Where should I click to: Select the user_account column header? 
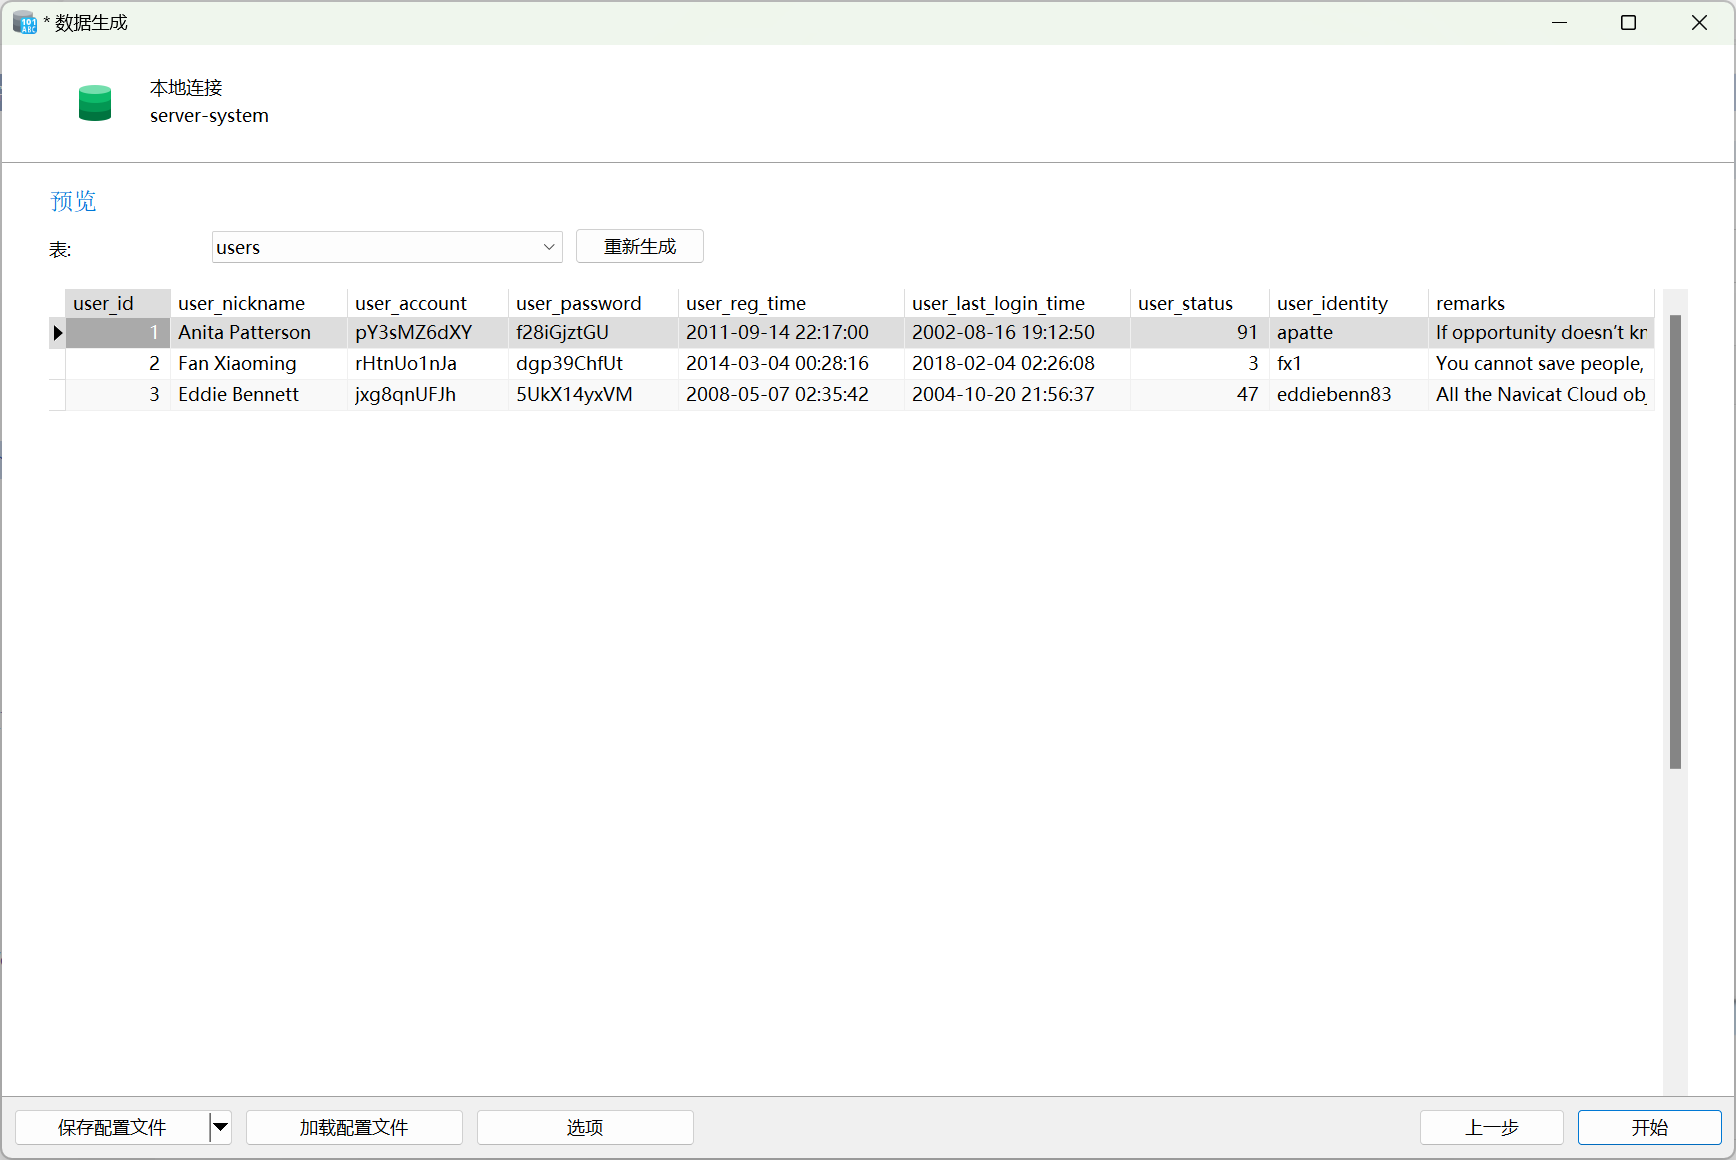(x=427, y=303)
